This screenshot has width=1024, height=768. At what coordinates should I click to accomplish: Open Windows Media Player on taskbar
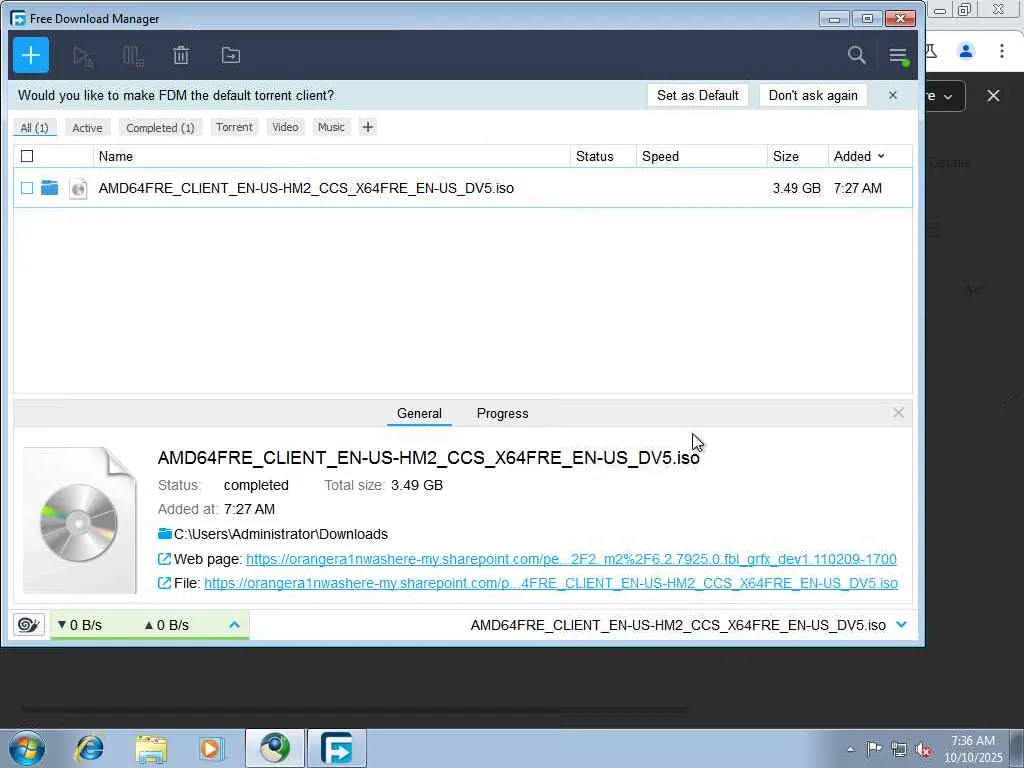tap(210, 748)
